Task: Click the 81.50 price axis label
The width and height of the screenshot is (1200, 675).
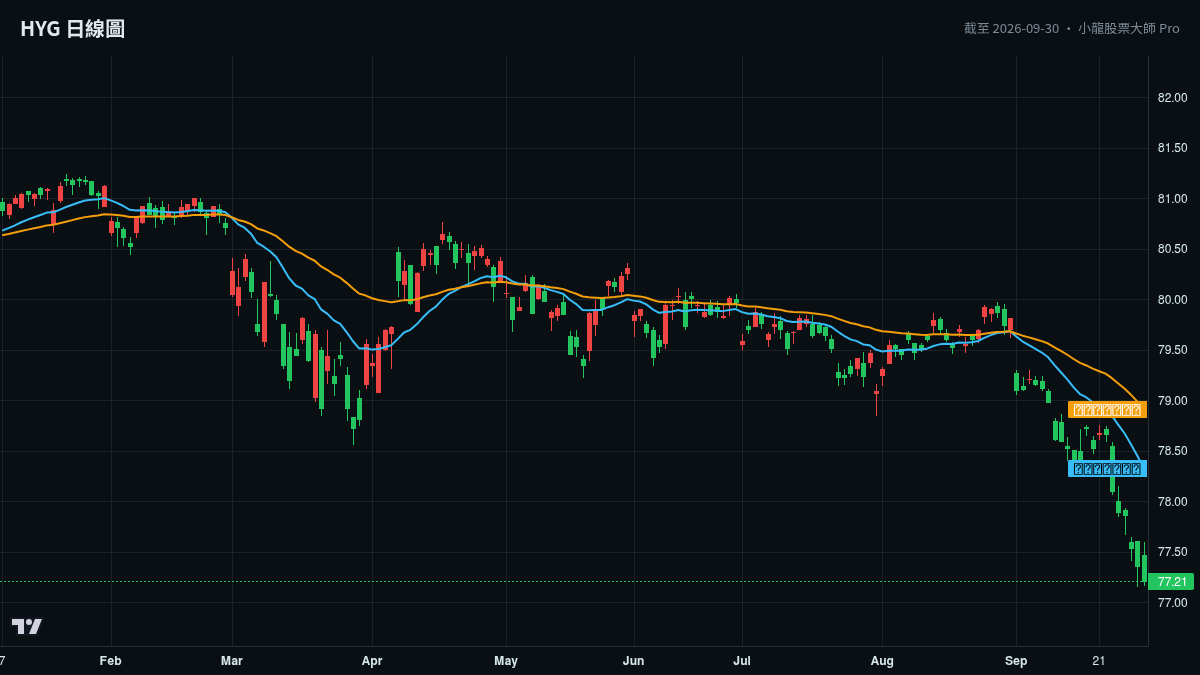Action: (1172, 148)
